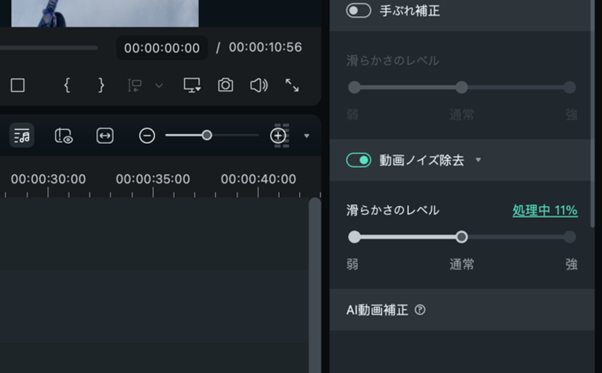Zoom out the timeline with minus icon
Viewport: 602px width, 373px height.
pos(147,135)
